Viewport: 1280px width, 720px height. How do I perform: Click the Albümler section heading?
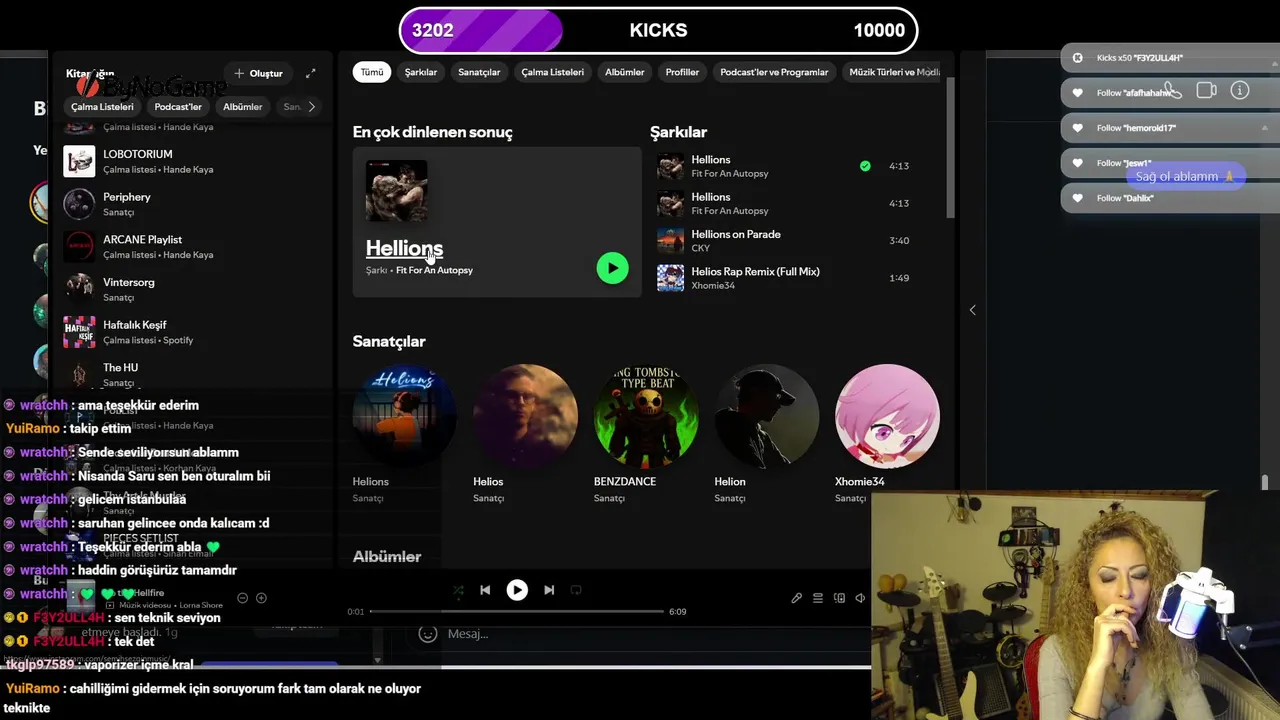tap(387, 556)
